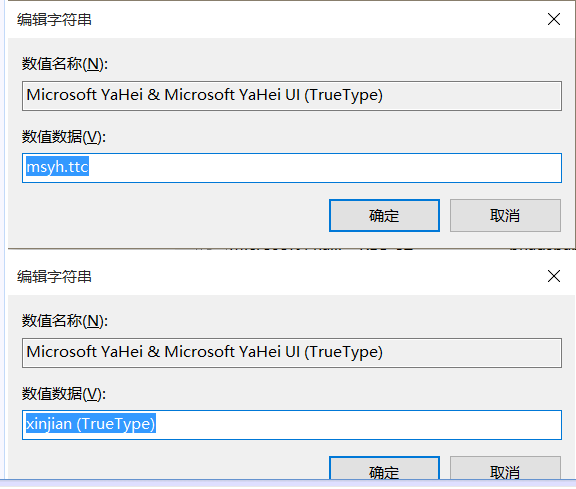Close the lower Edit String dialog
Screen dimensions: 576x489
pyautogui.click(x=554, y=276)
